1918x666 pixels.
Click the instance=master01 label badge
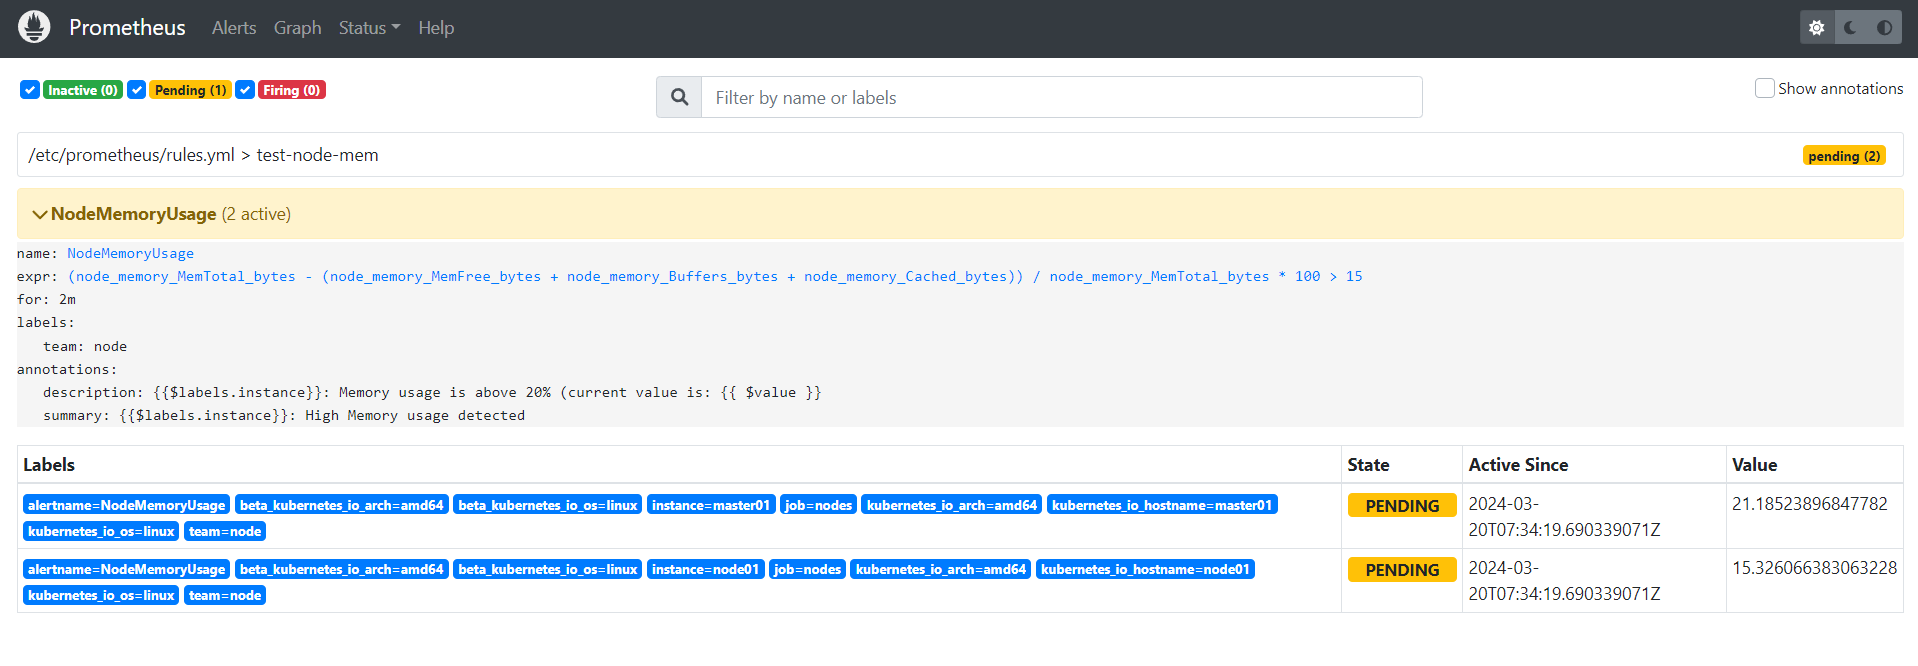click(x=711, y=505)
